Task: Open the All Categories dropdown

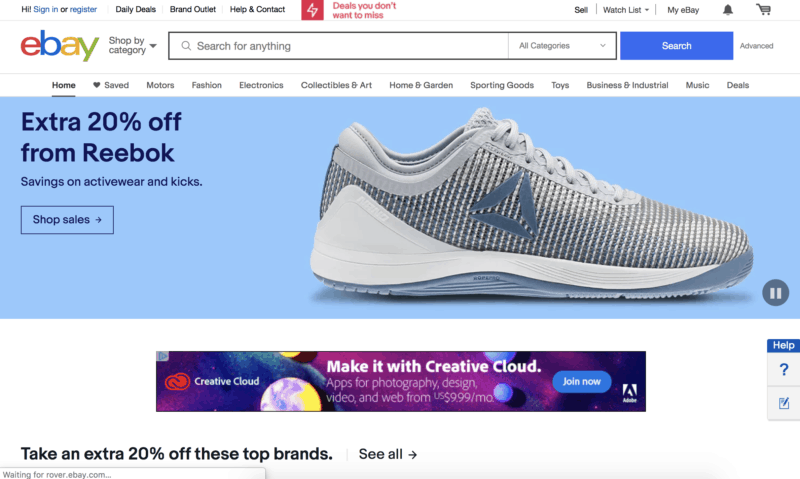Action: coord(562,46)
